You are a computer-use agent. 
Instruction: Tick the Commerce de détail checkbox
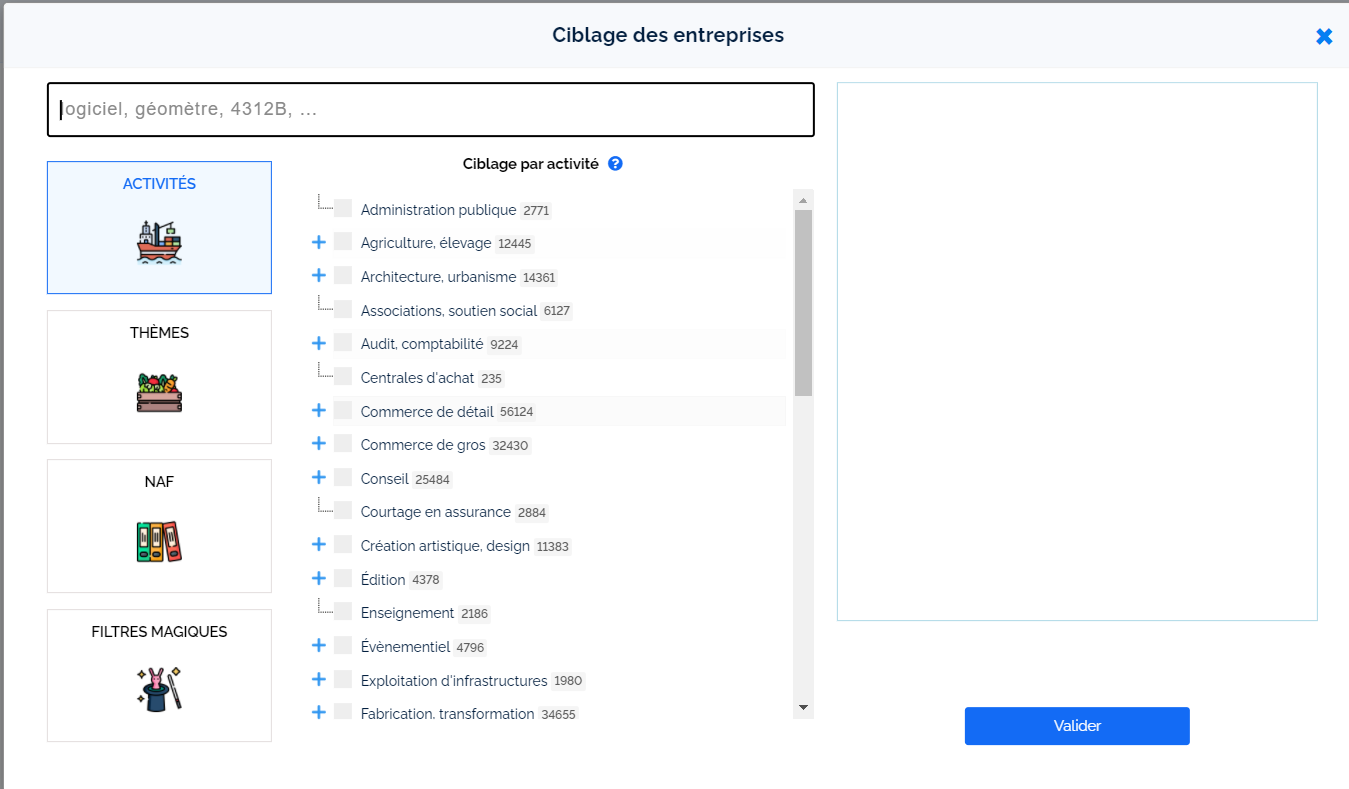coord(343,410)
